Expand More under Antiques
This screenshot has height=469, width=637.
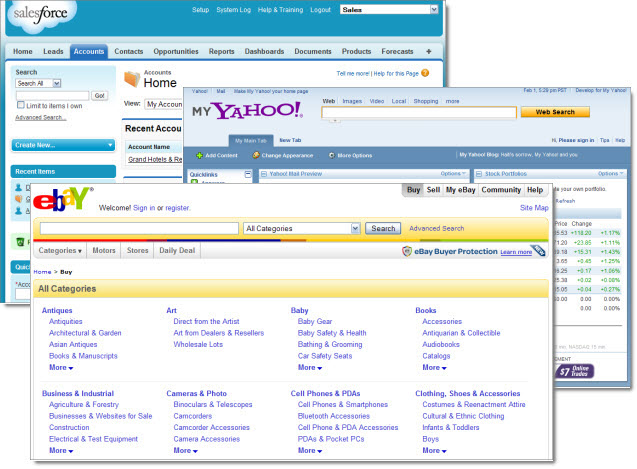61,367
